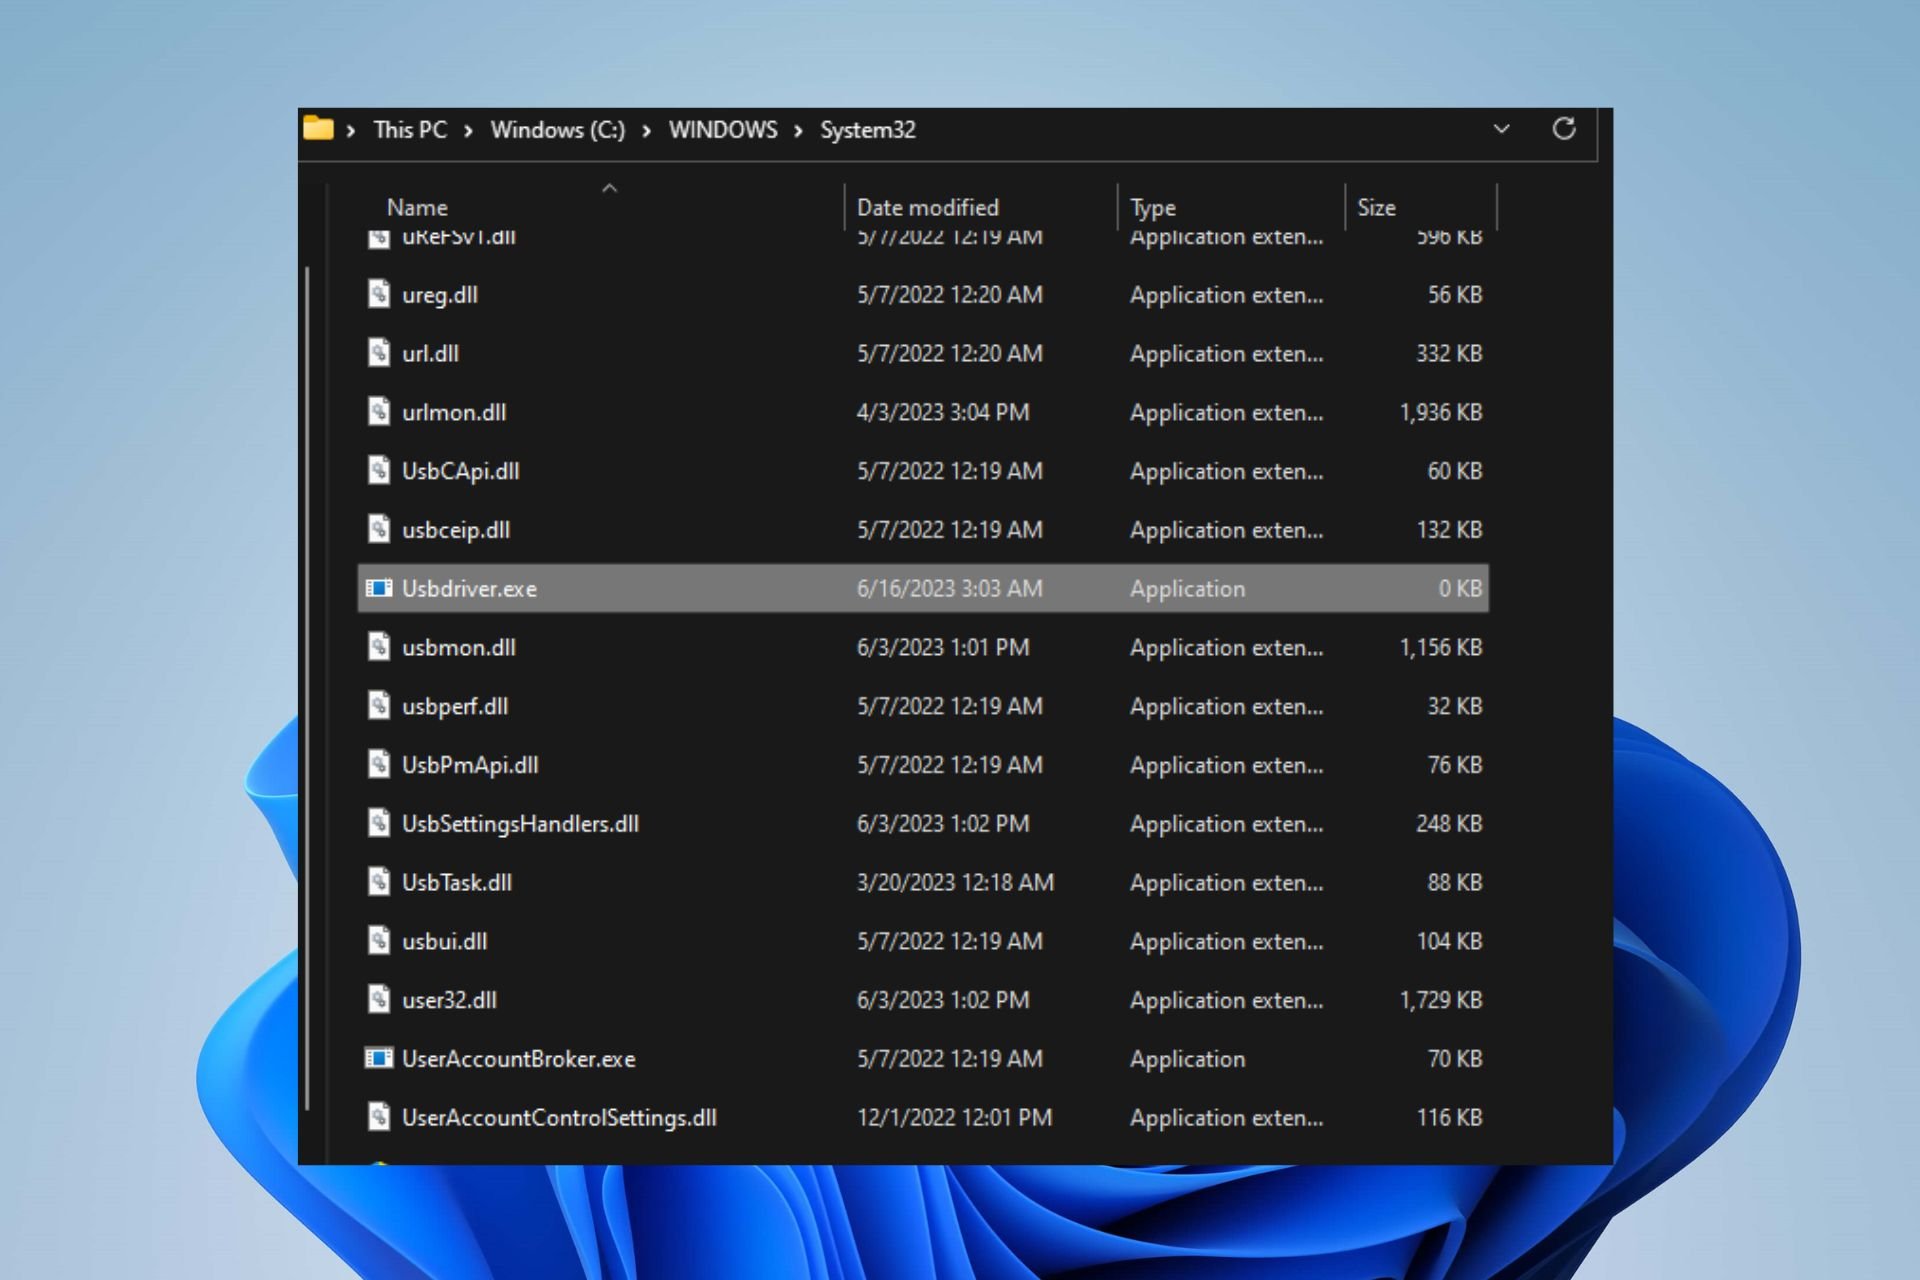This screenshot has height=1280, width=1920.
Task: Click the vertical scrollbar of file list
Action: pyautogui.click(x=307, y=688)
